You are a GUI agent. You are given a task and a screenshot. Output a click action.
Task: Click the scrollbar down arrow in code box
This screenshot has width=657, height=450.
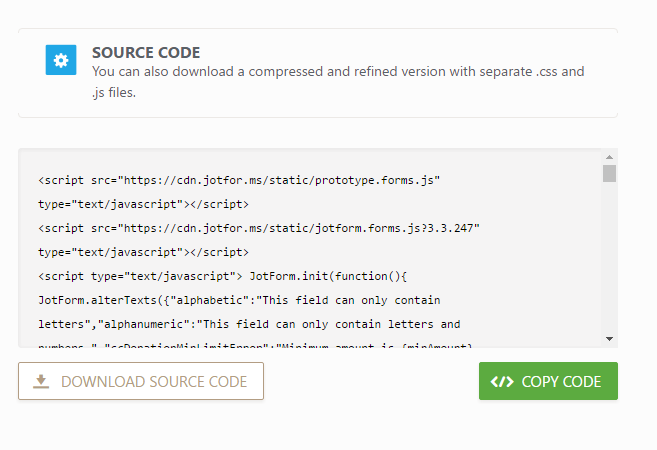(x=609, y=340)
